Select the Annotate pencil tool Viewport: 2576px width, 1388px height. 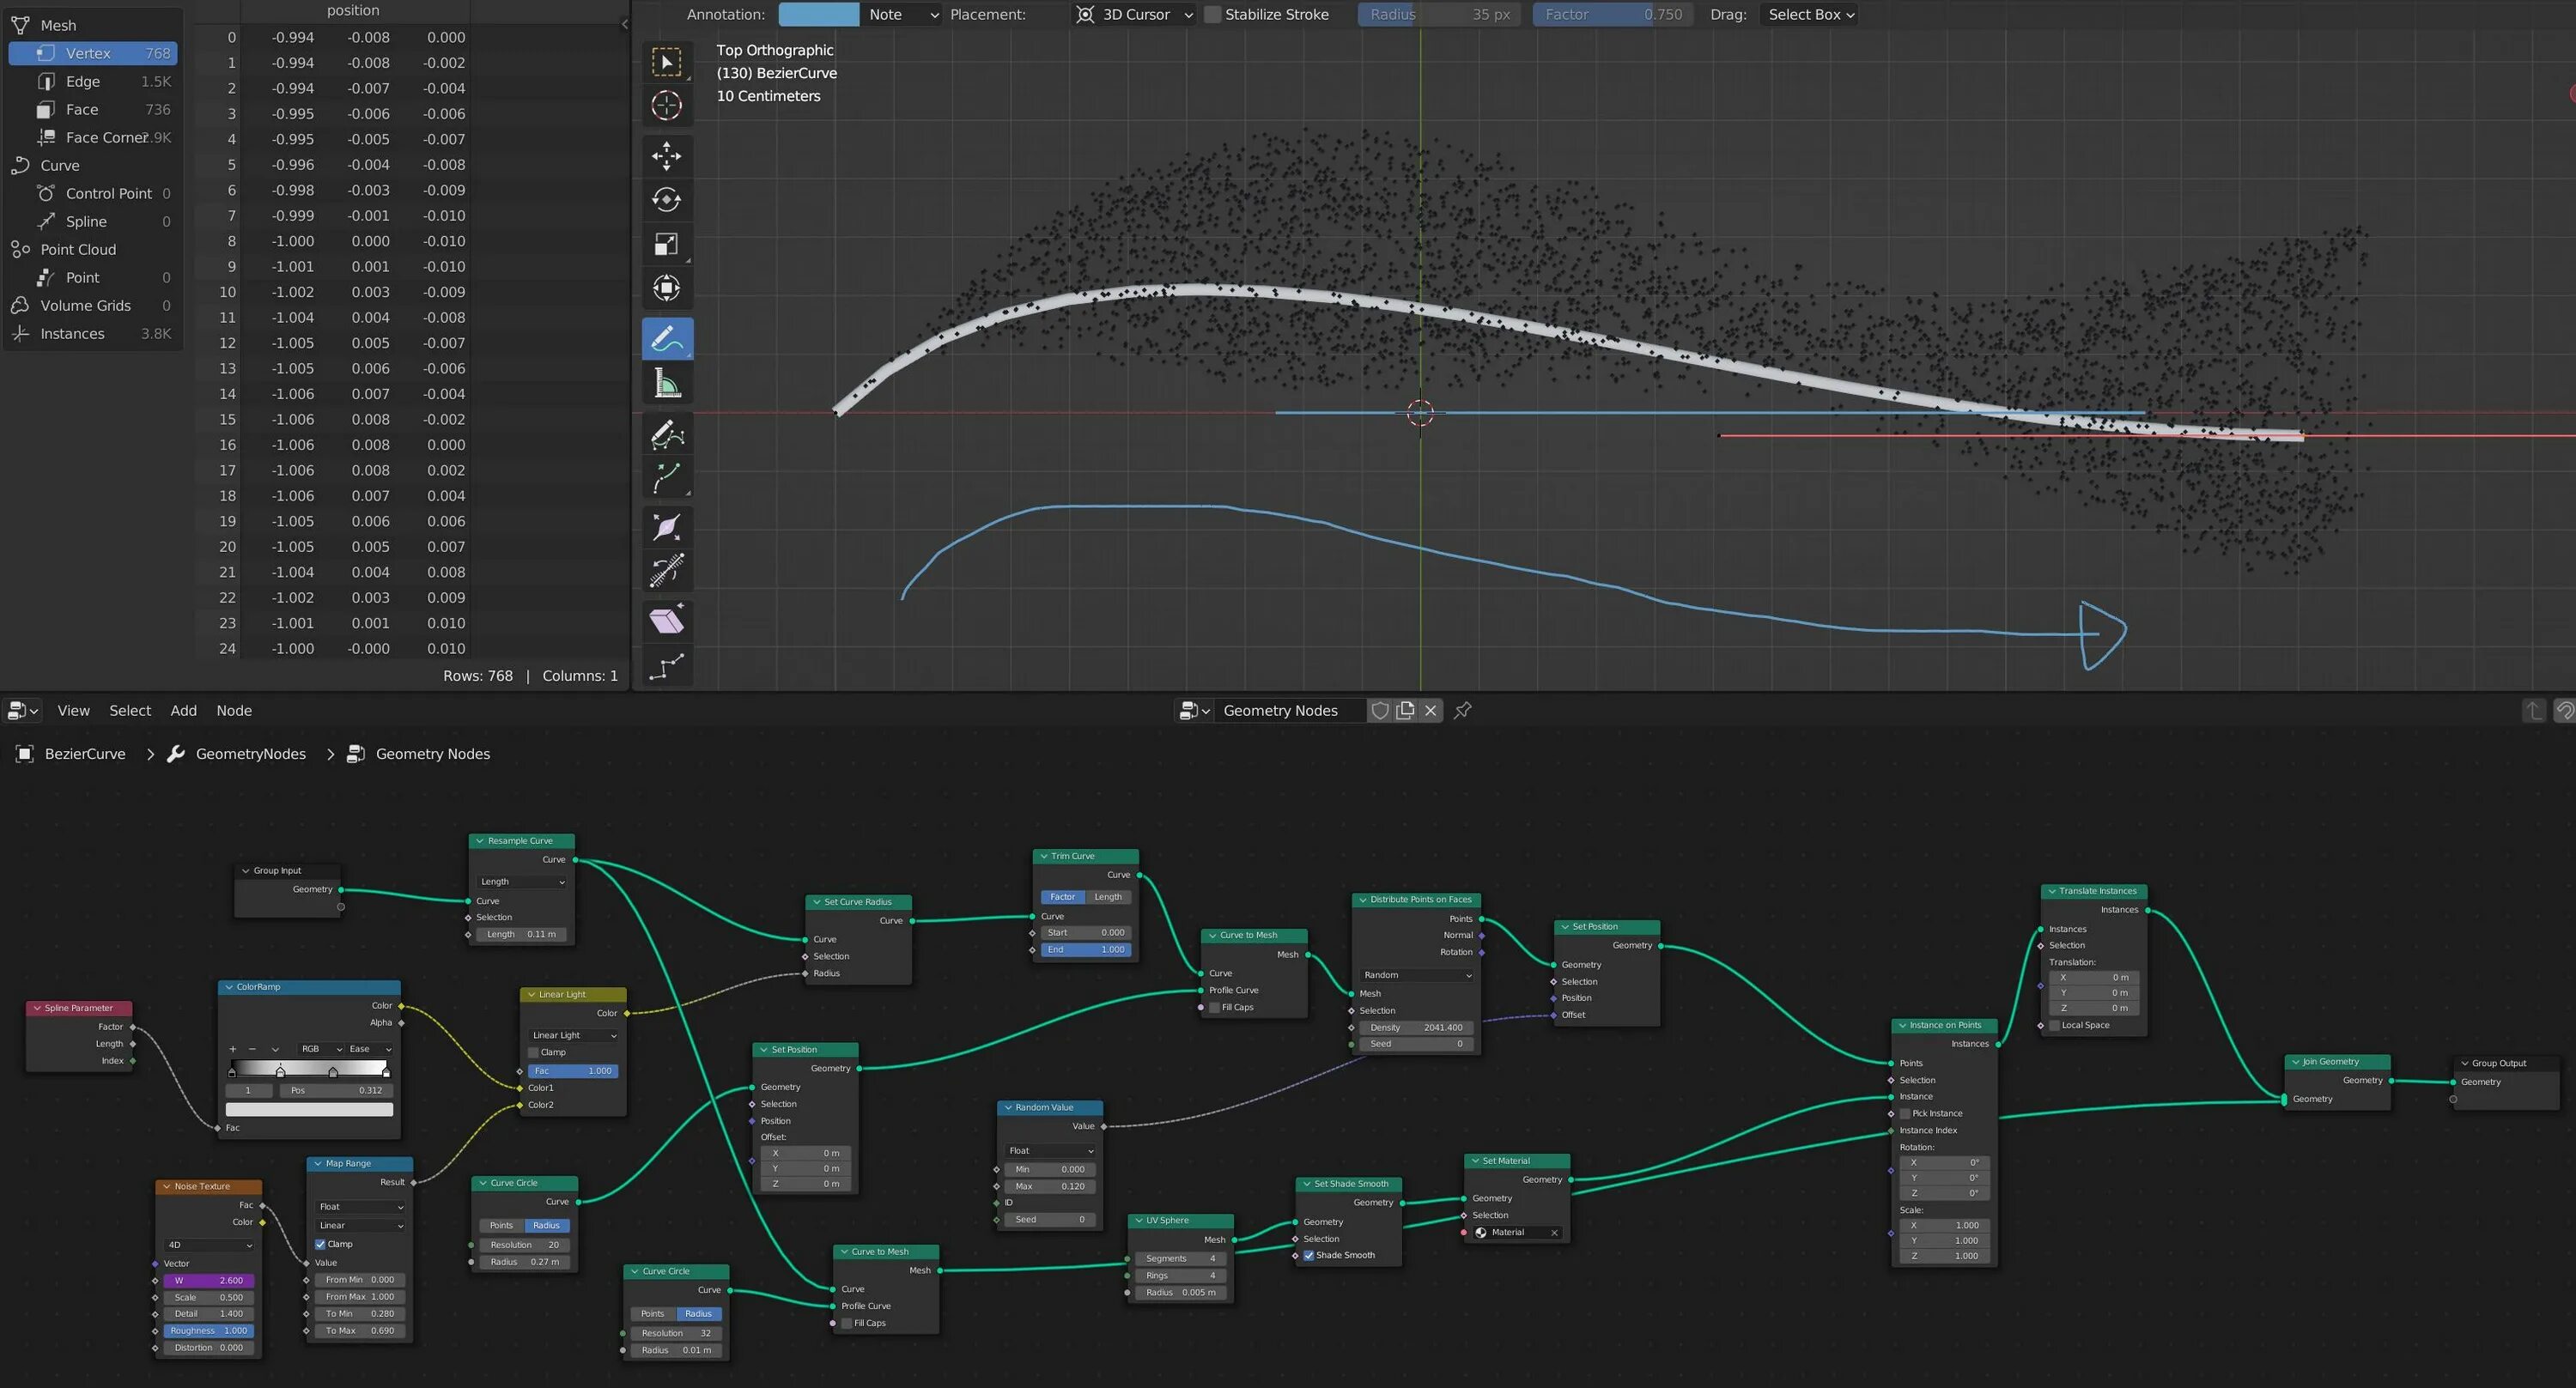tap(666, 338)
